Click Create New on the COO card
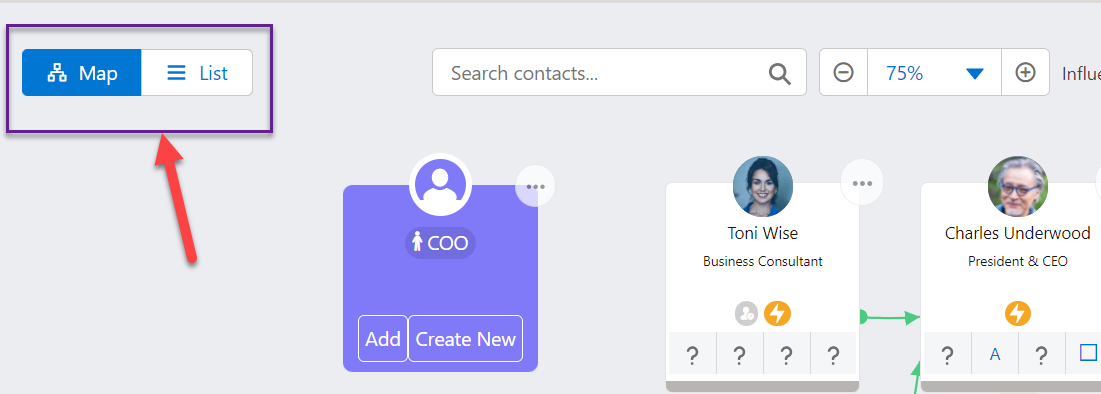1101x394 pixels. [466, 339]
